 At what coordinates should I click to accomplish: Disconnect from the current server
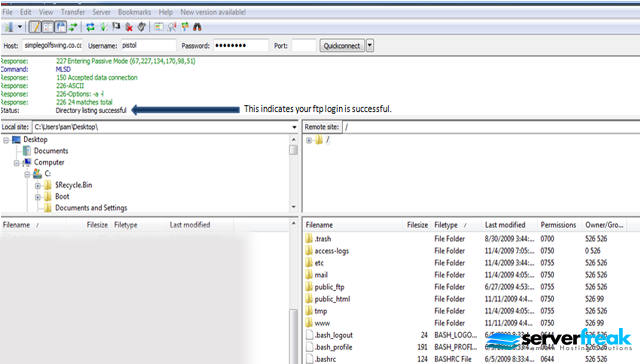tap(129, 27)
